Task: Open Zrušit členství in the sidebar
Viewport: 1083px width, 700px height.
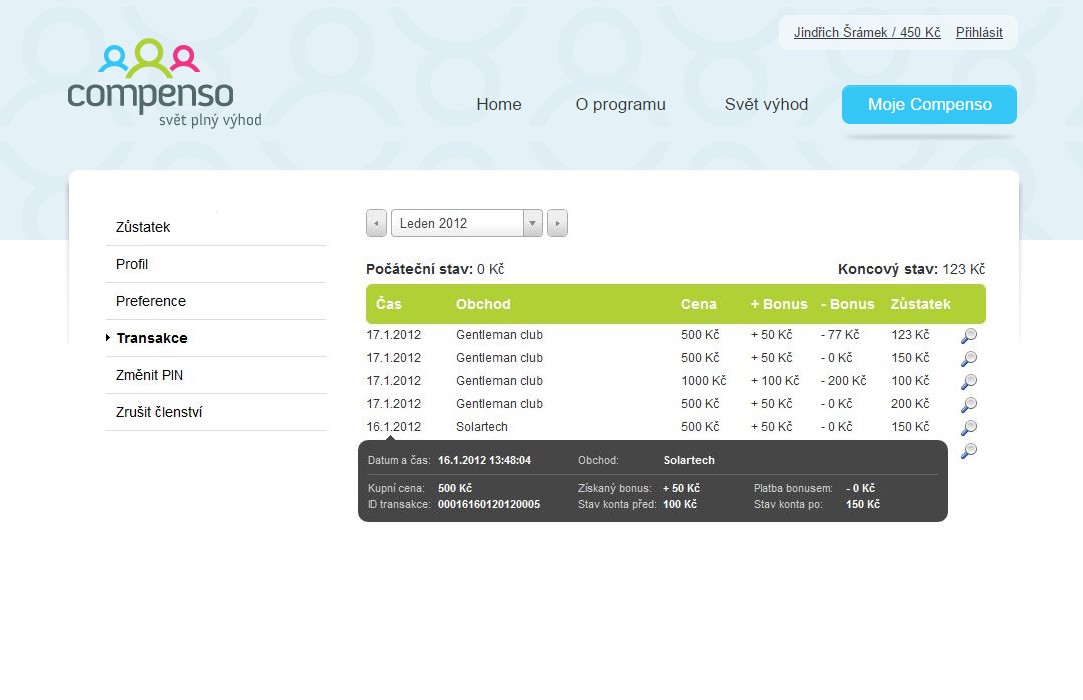Action: coord(215,412)
